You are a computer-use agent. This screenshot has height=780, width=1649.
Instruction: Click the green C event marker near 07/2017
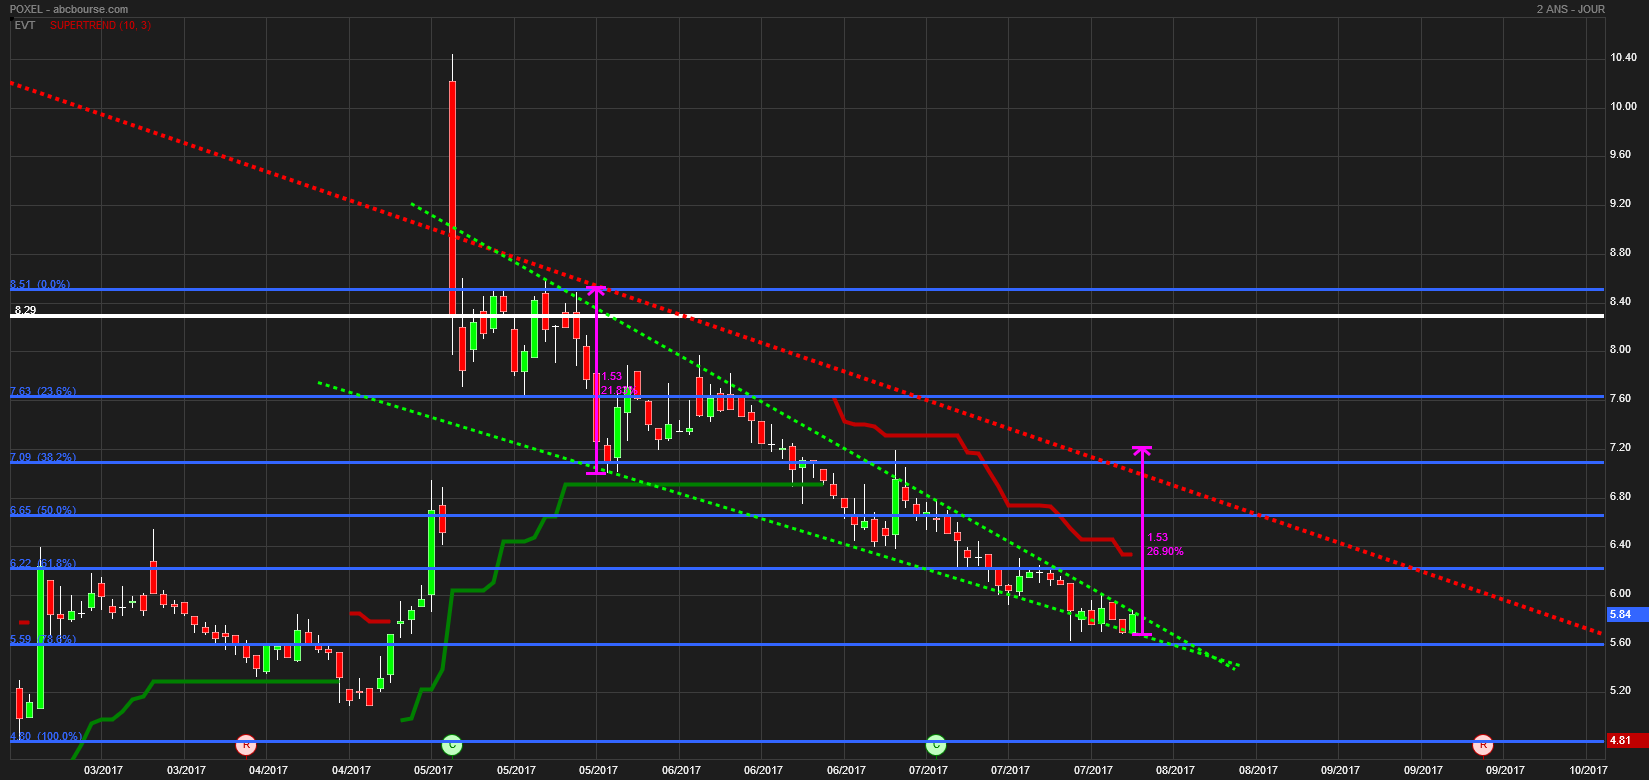coord(935,744)
